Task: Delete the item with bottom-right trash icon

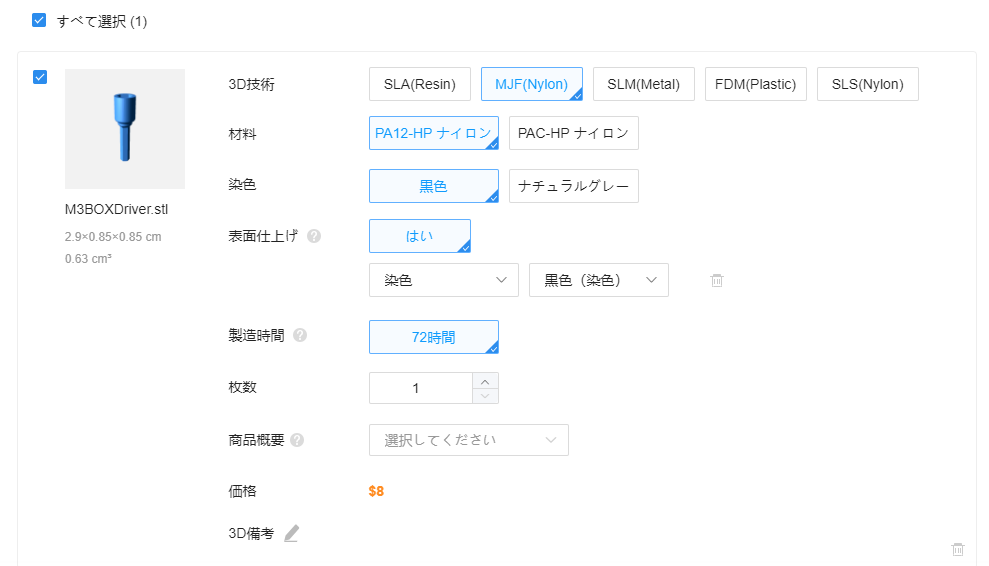Action: tap(957, 549)
